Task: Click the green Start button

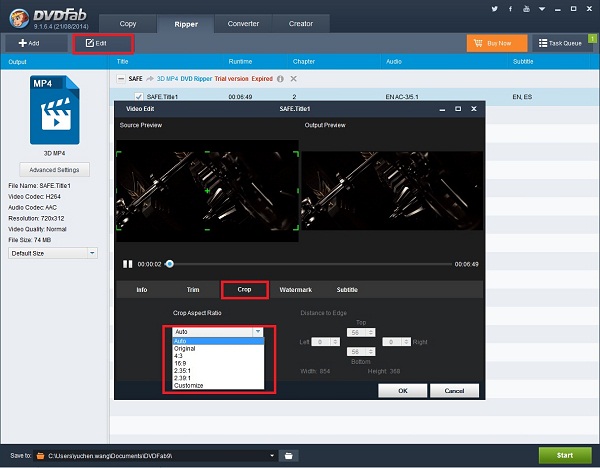Action: (565, 455)
